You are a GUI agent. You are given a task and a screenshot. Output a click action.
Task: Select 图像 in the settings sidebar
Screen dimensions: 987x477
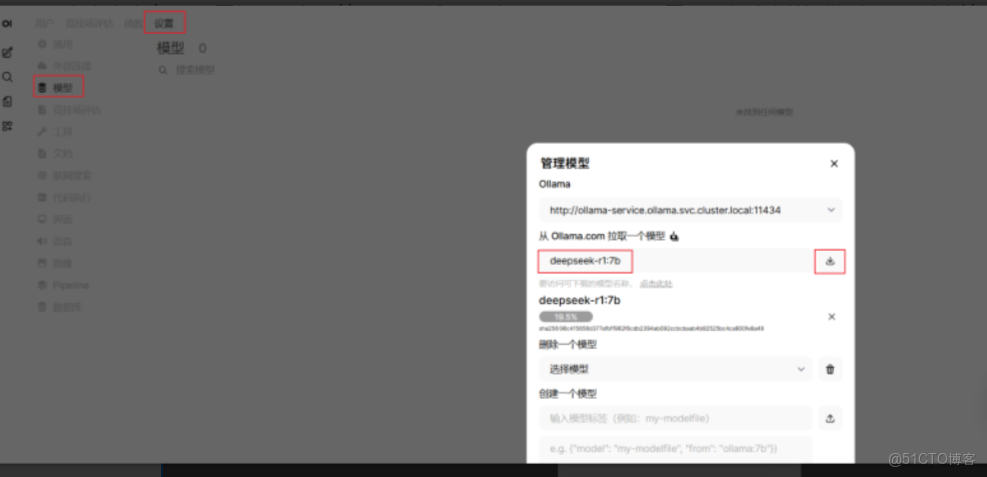pyautogui.click(x=55, y=263)
